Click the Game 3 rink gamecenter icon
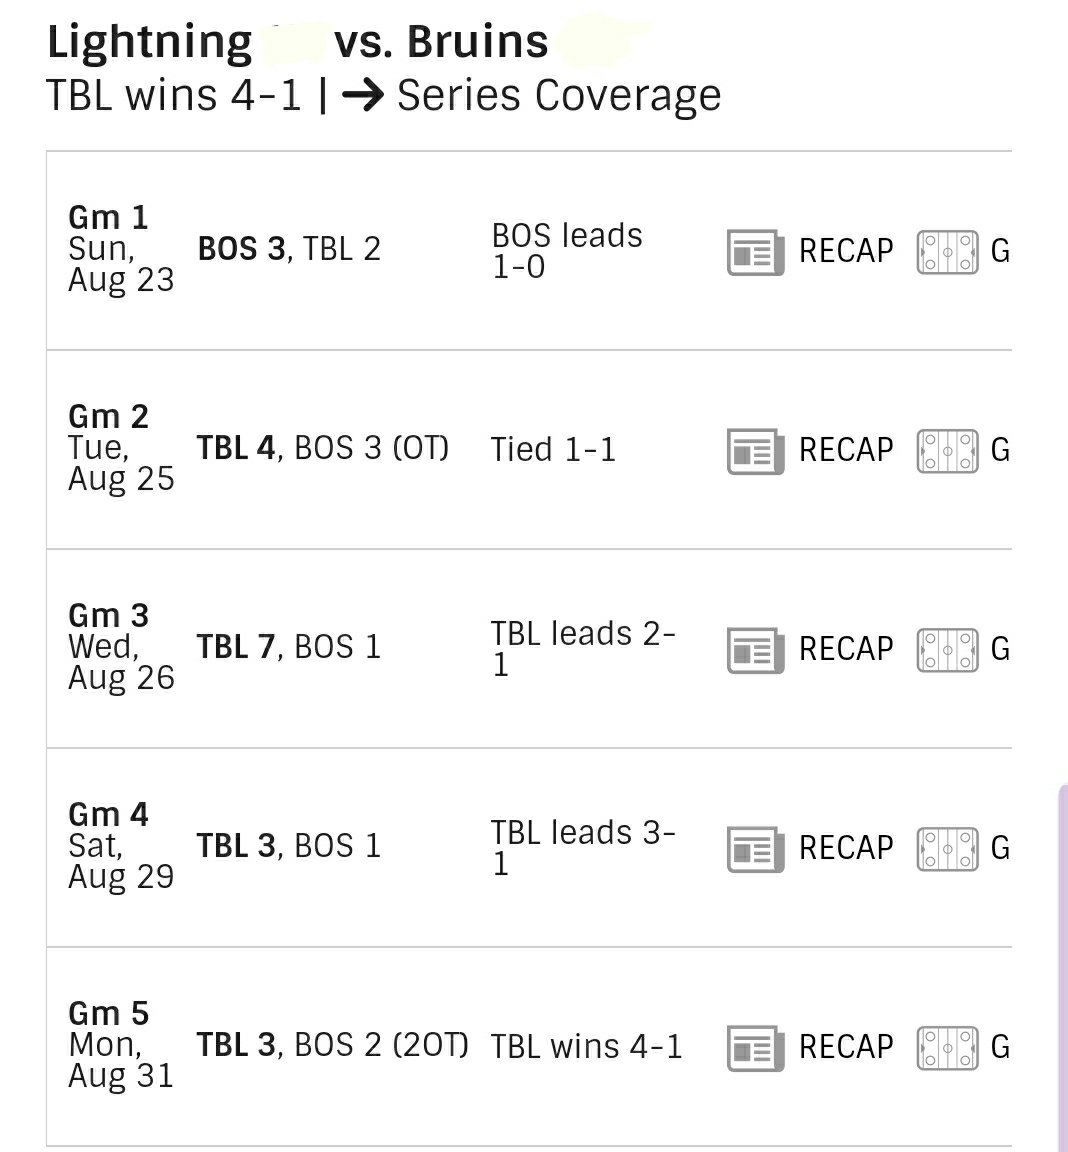 coord(948,650)
